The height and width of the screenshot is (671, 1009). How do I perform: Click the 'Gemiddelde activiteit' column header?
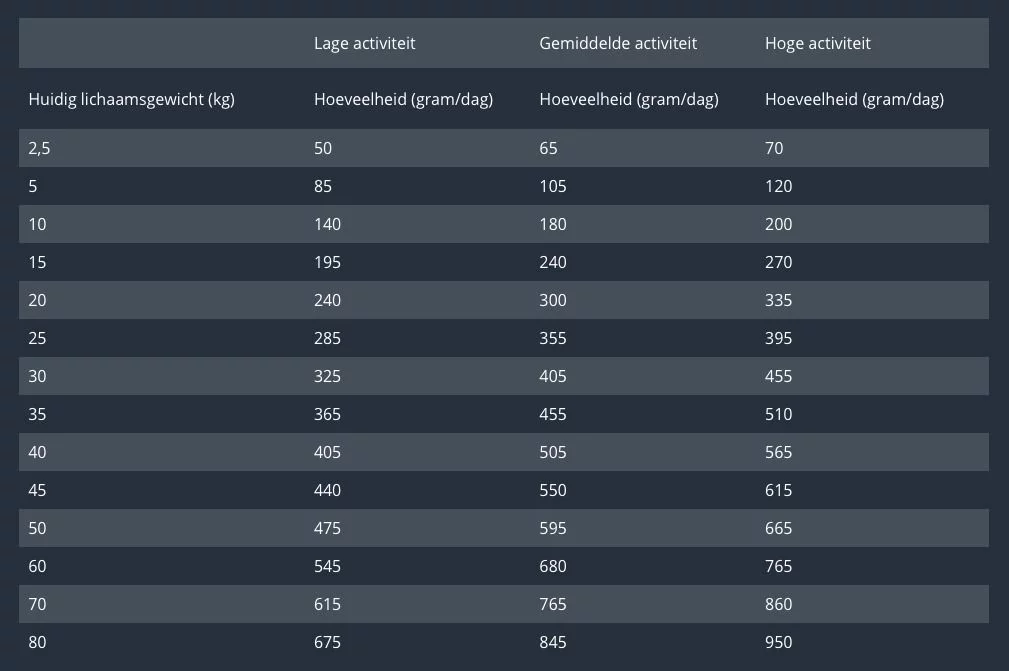(618, 43)
